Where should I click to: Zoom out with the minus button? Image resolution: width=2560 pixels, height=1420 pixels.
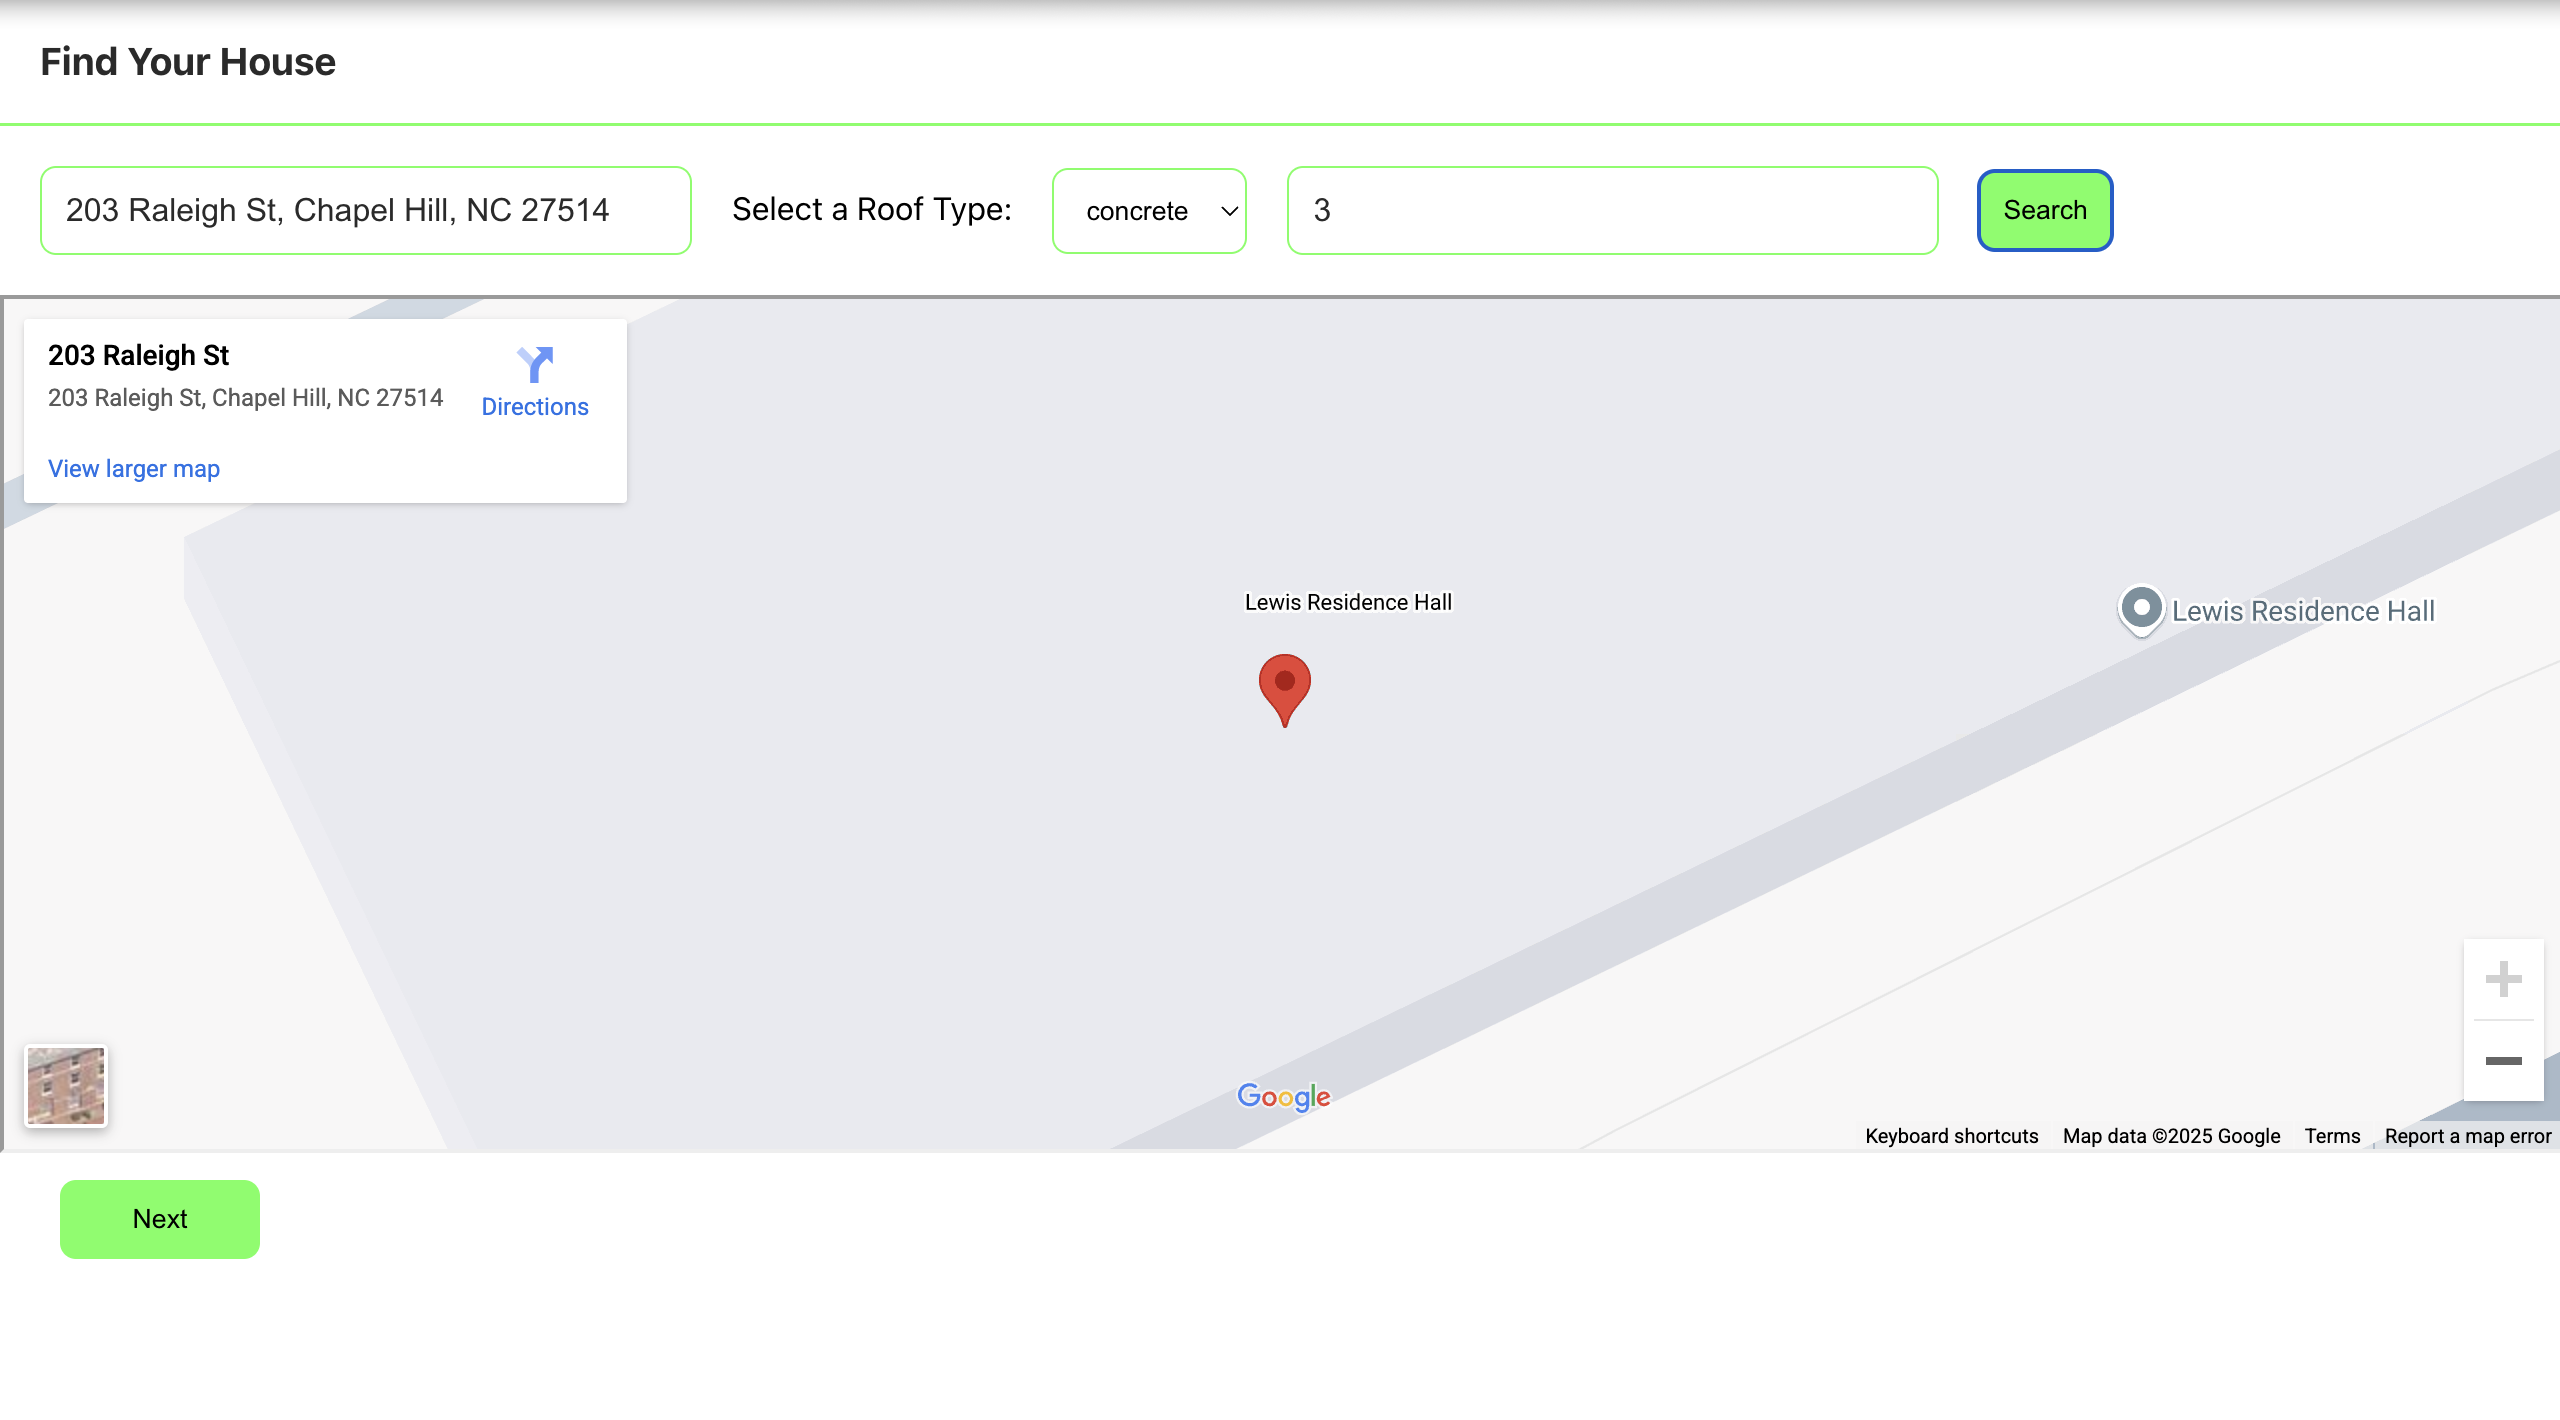(x=2503, y=1061)
